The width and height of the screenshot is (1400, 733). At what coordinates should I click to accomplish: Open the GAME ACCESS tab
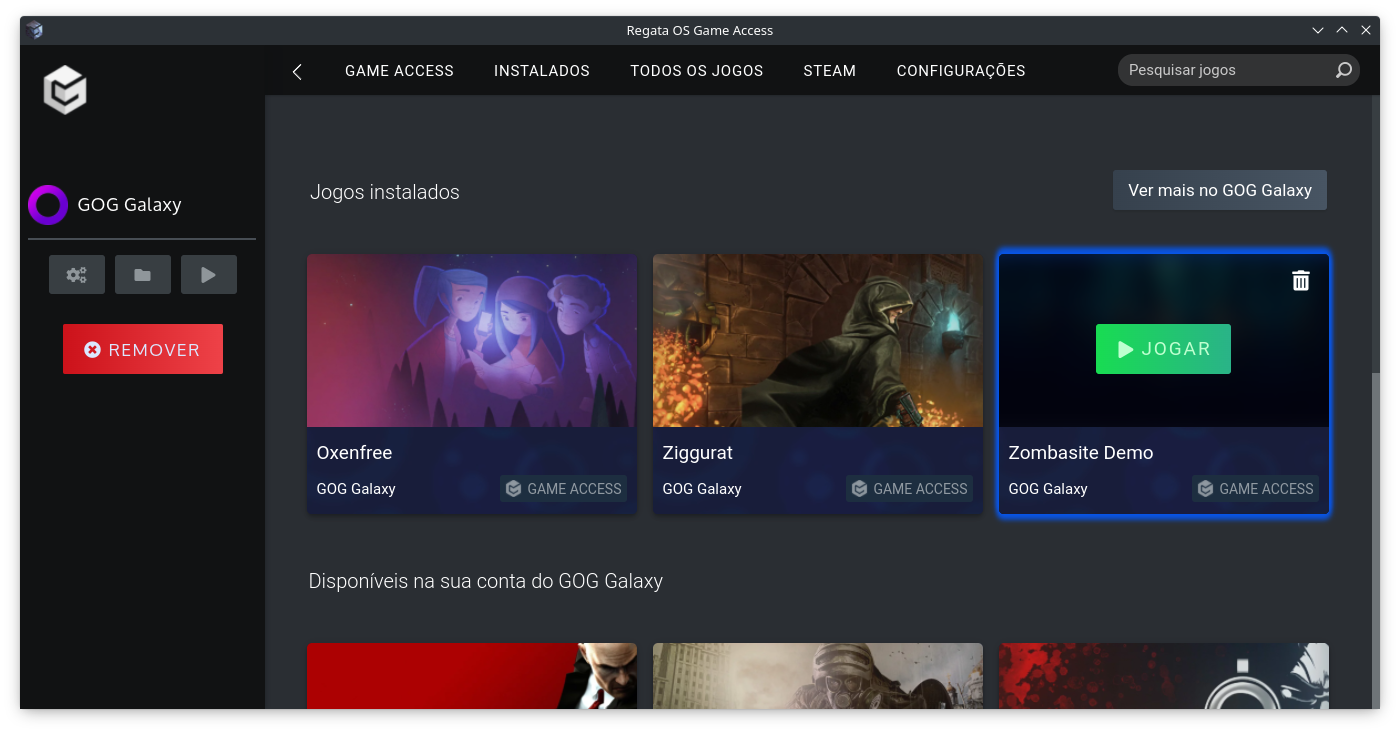(x=399, y=71)
